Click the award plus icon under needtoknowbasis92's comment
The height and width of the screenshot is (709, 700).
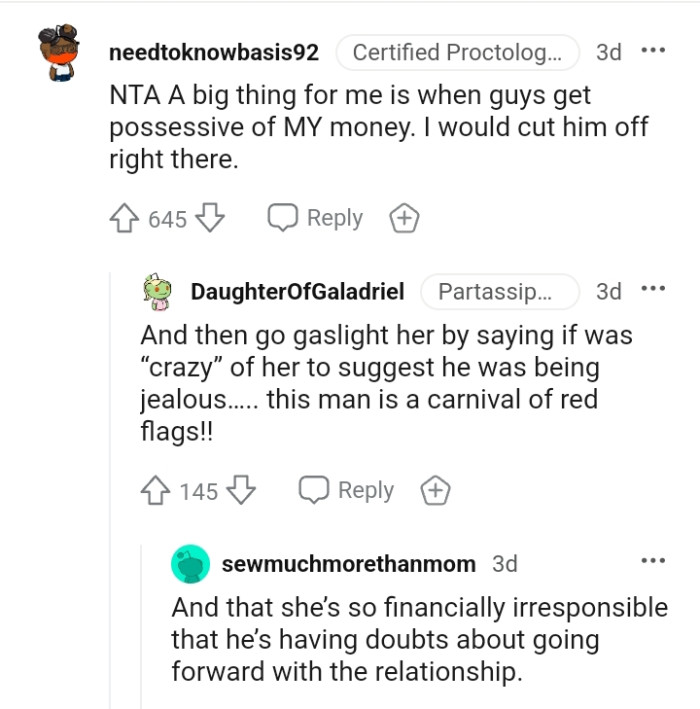(x=404, y=219)
